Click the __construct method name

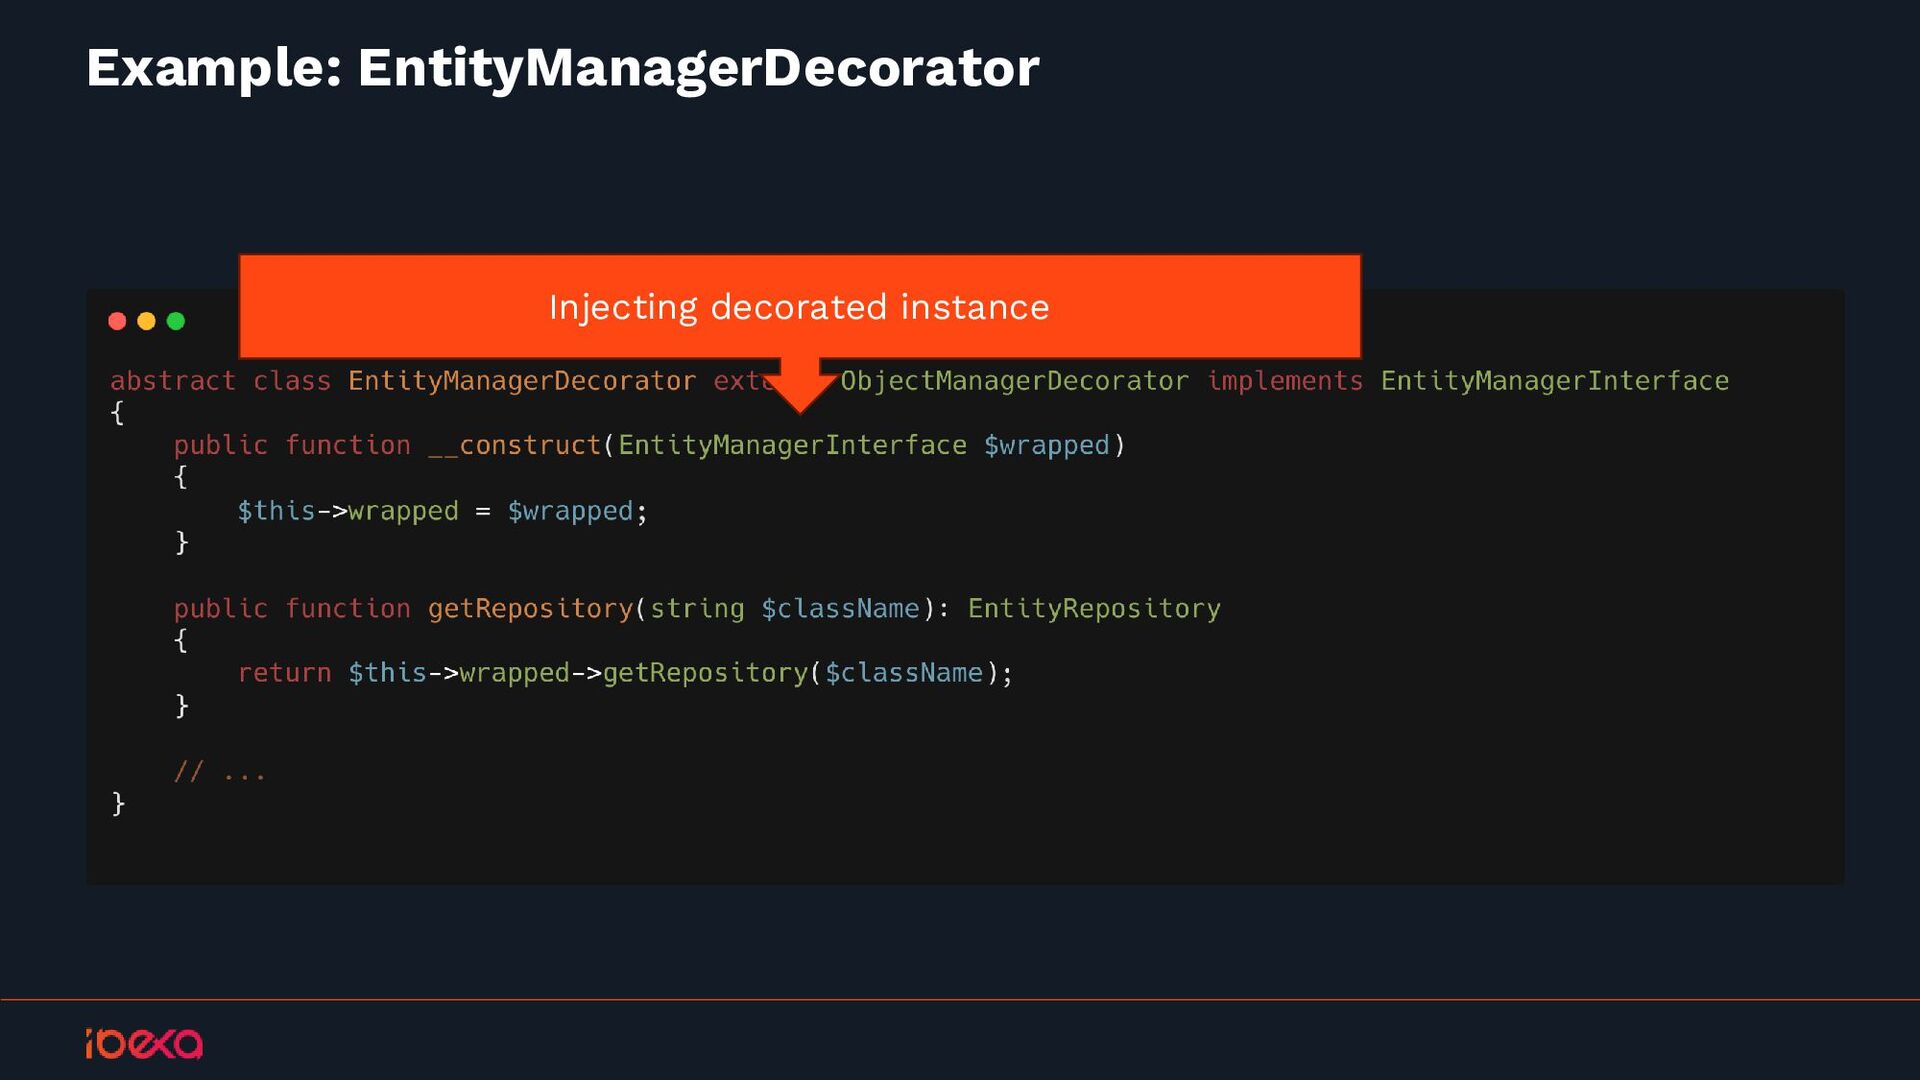(514, 445)
